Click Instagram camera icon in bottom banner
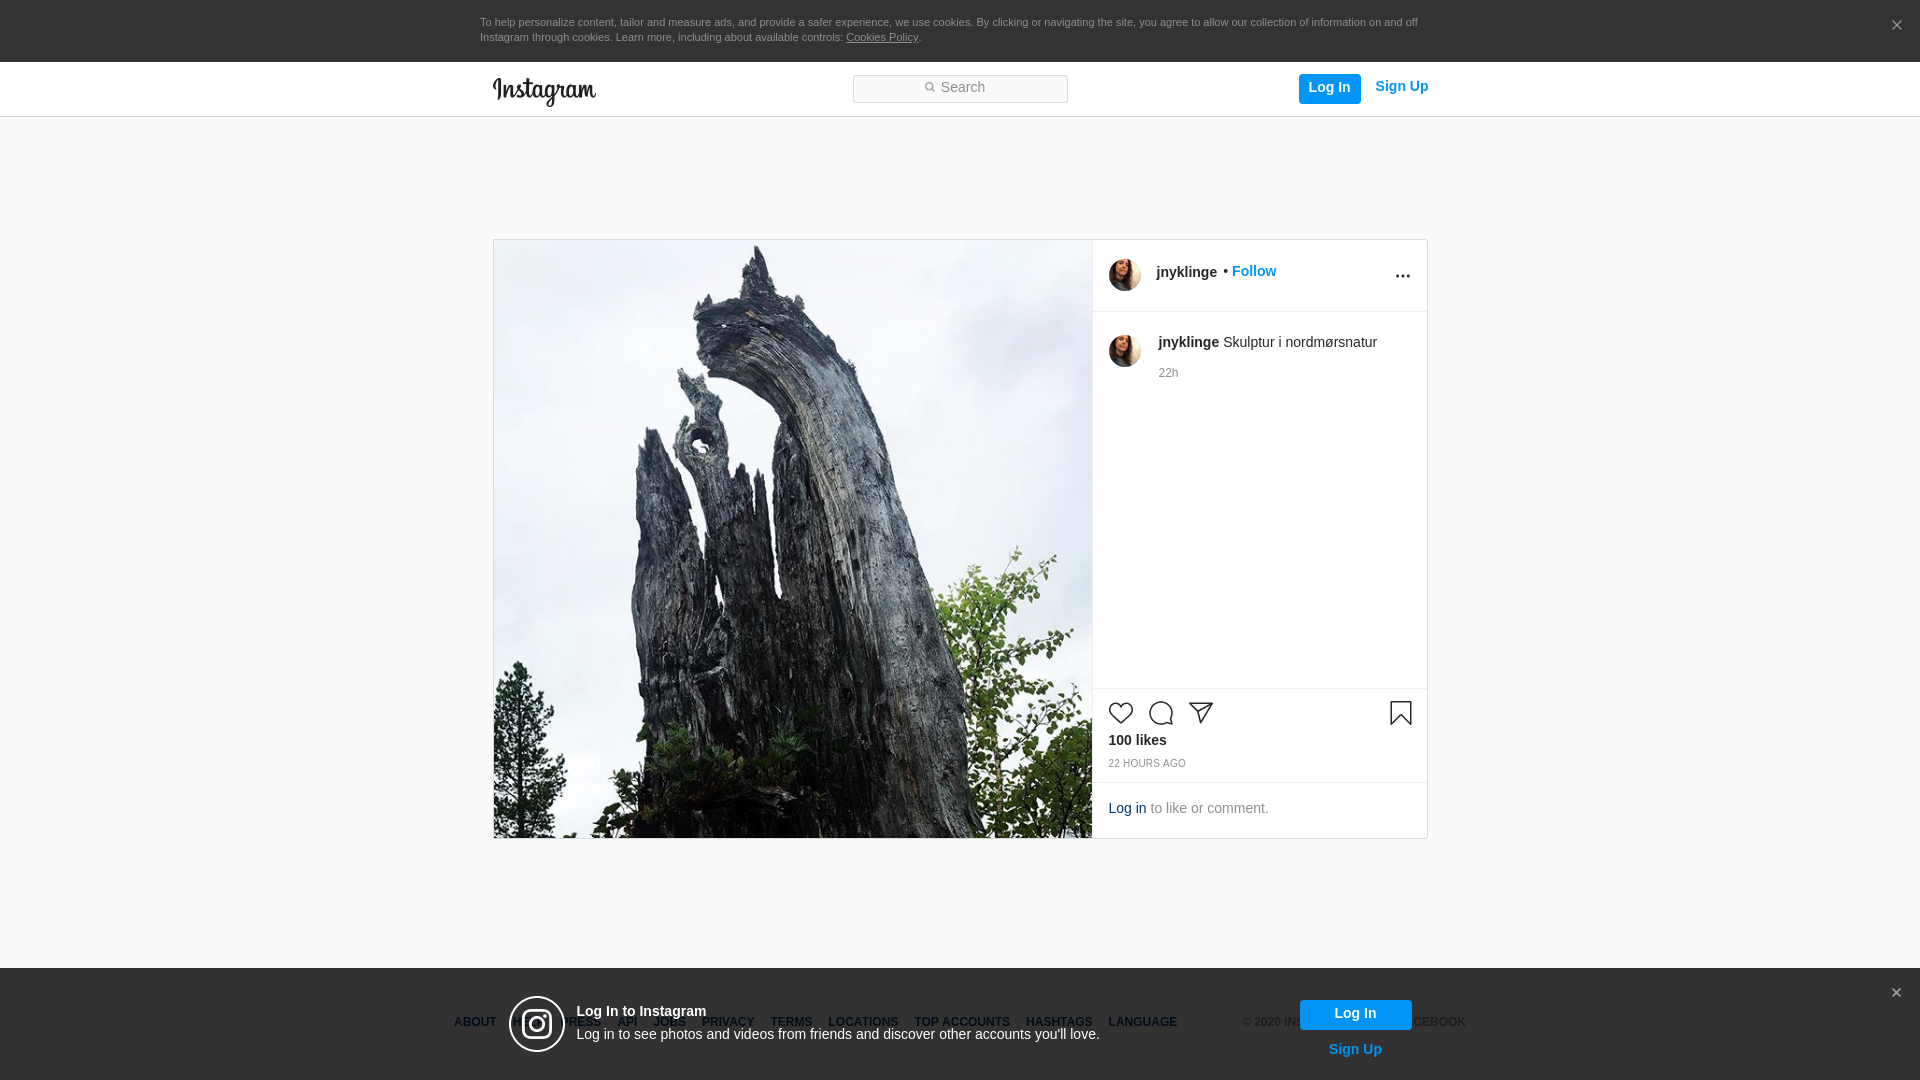 537,1024
